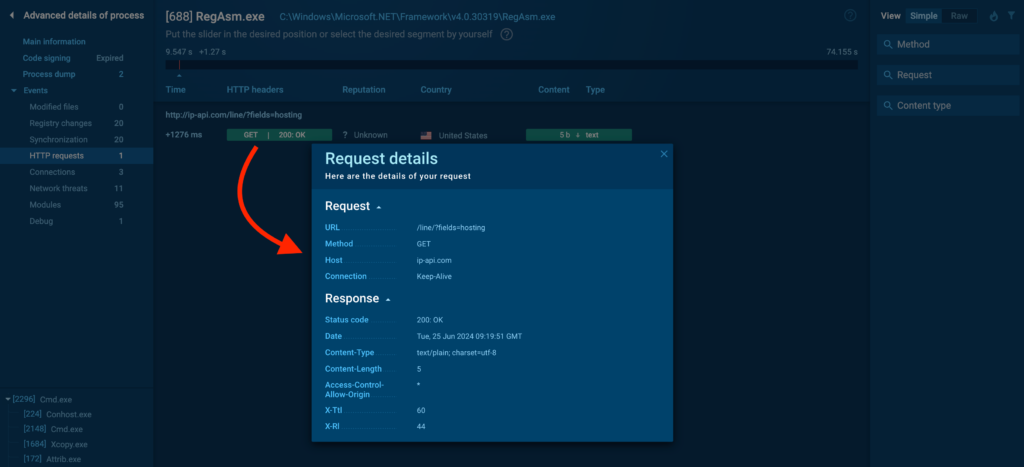This screenshot has width=1024, height=467.
Task: Switch the view to Raw mode
Action: point(958,16)
